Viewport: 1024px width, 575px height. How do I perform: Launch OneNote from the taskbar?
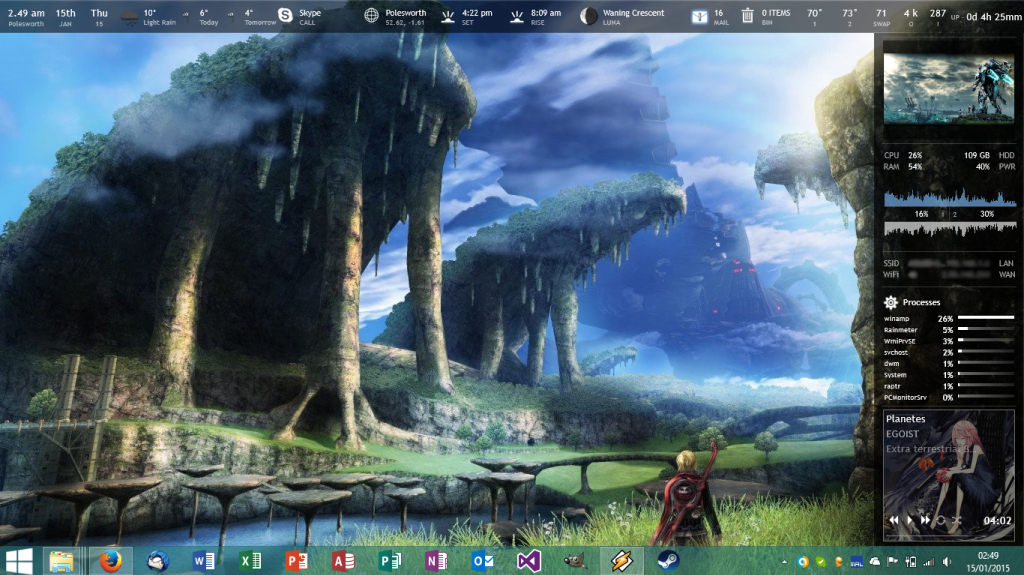[436, 561]
